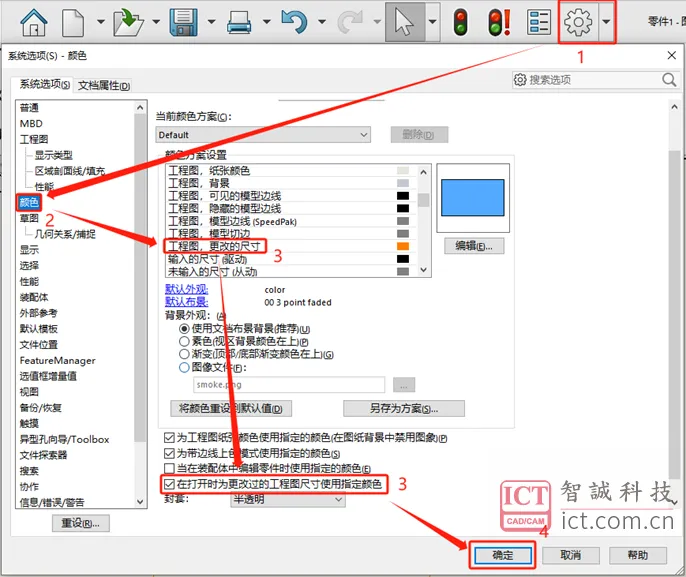
Task: Click the 帮助 button
Action: (x=638, y=556)
